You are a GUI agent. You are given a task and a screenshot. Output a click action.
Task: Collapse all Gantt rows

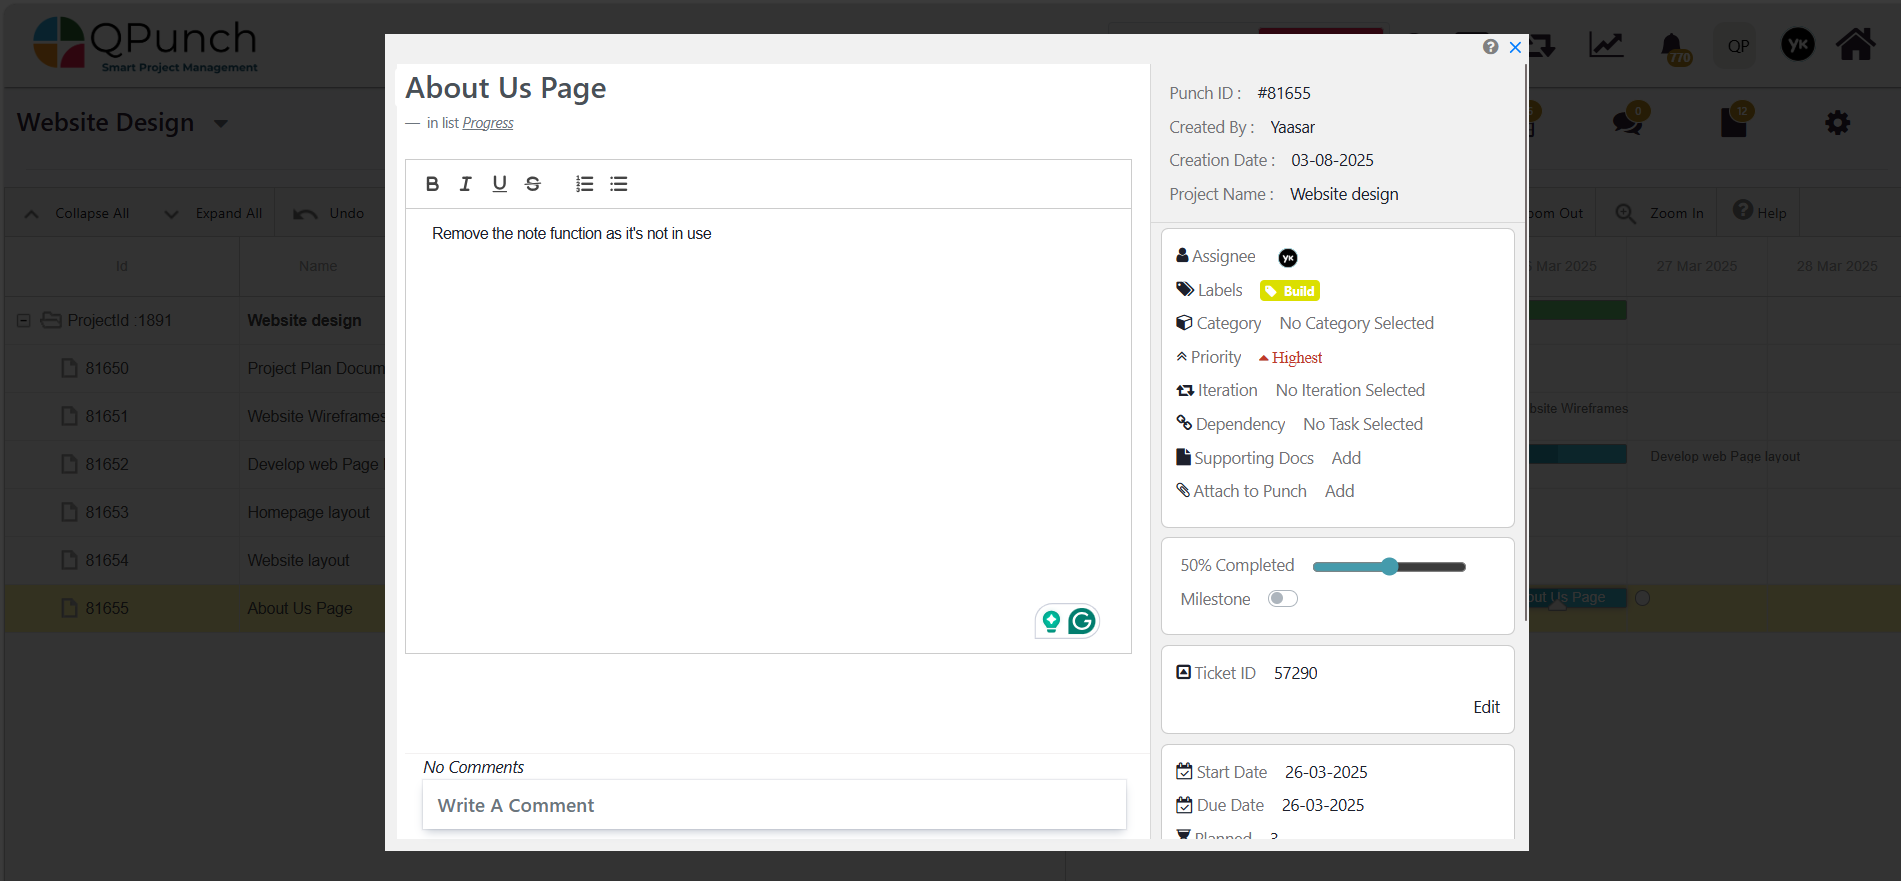coord(78,214)
